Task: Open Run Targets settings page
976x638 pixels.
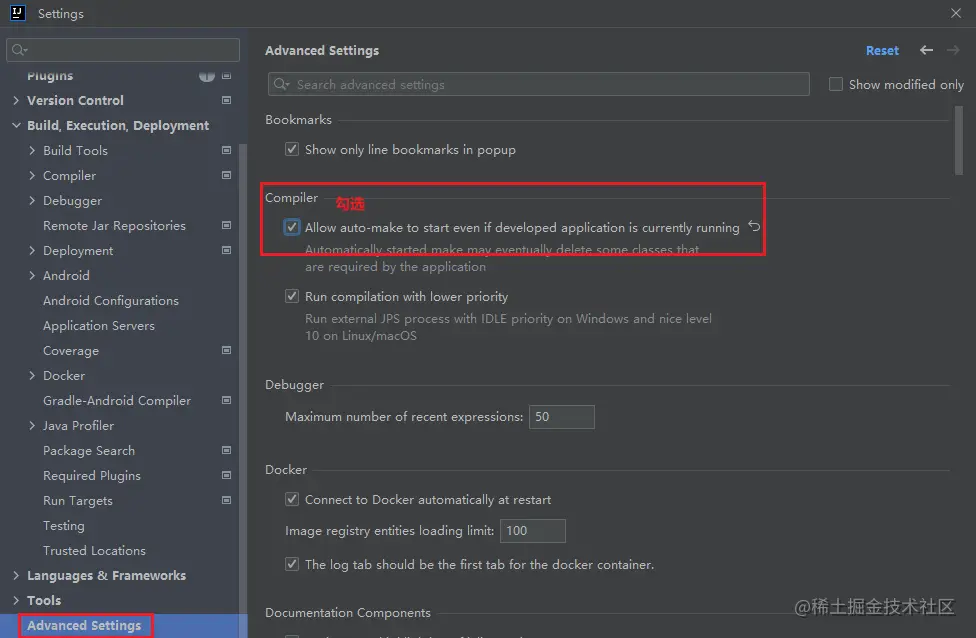Action: [78, 500]
